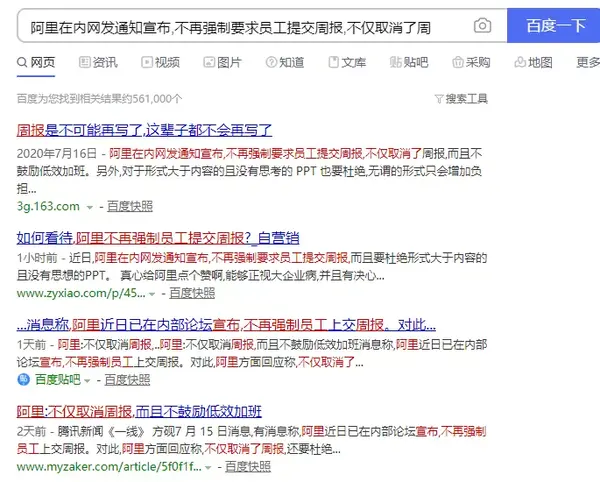This screenshot has width=600, height=482.
Task: Click the picture icon beside 图片
Action: (209, 62)
